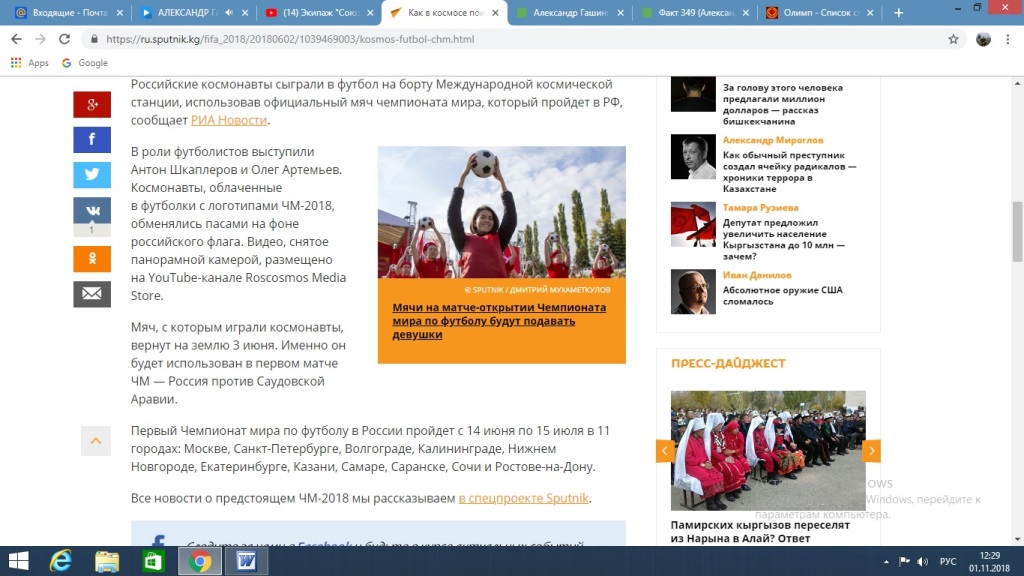Show previous press-digest slide arrow

click(665, 451)
